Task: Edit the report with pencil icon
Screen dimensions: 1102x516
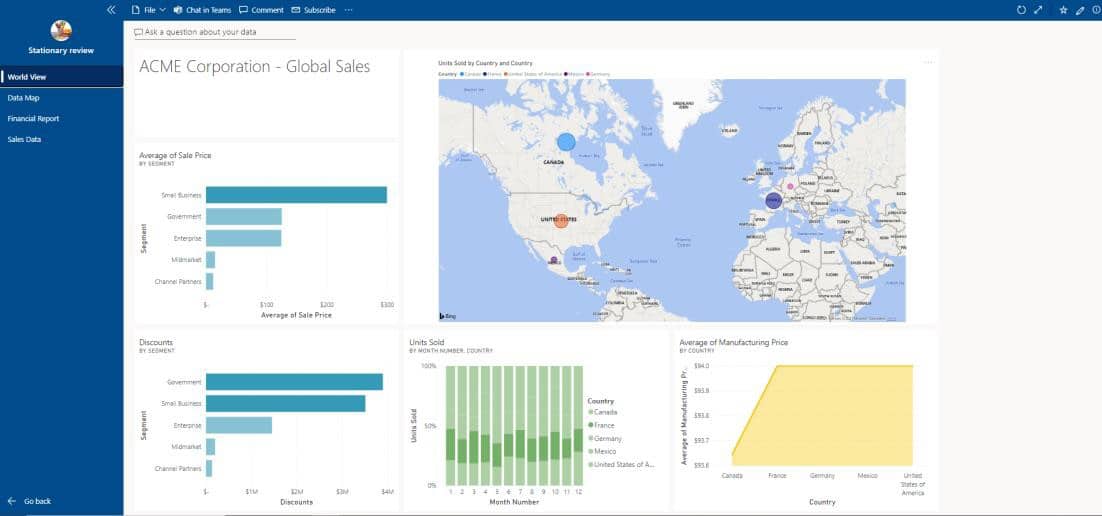Action: coord(1080,10)
